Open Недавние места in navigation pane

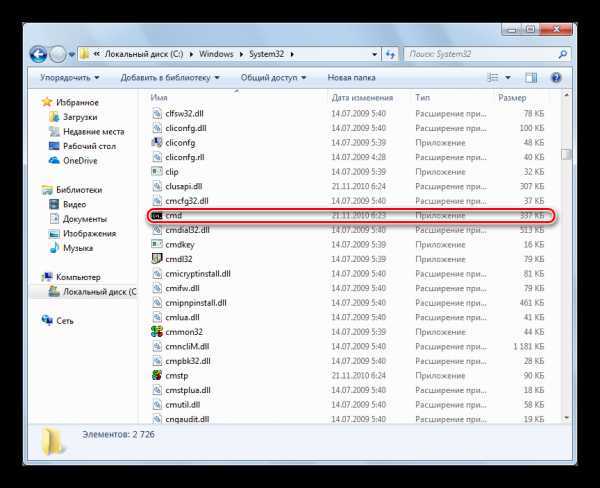pyautogui.click(x=86, y=131)
